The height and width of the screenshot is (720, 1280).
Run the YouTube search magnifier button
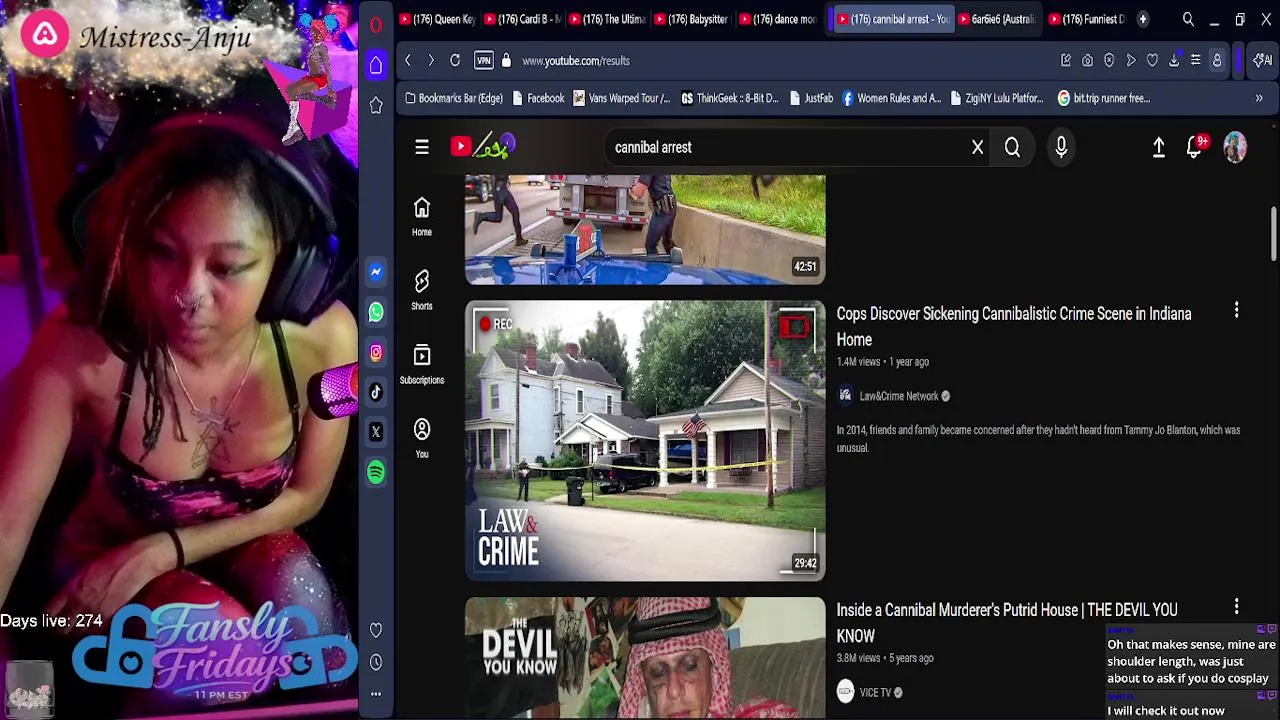1012,147
